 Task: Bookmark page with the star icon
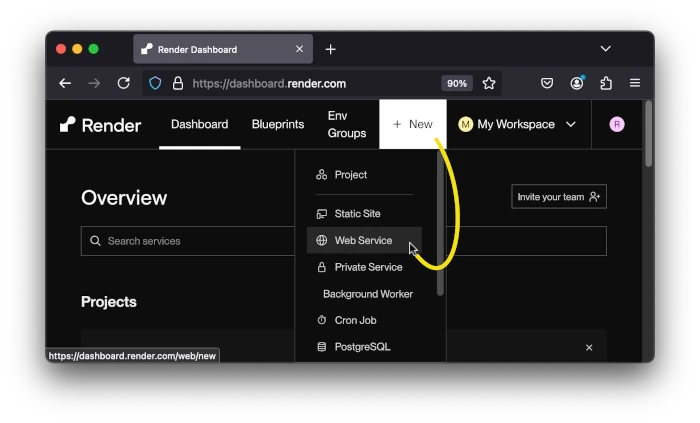pyautogui.click(x=489, y=83)
